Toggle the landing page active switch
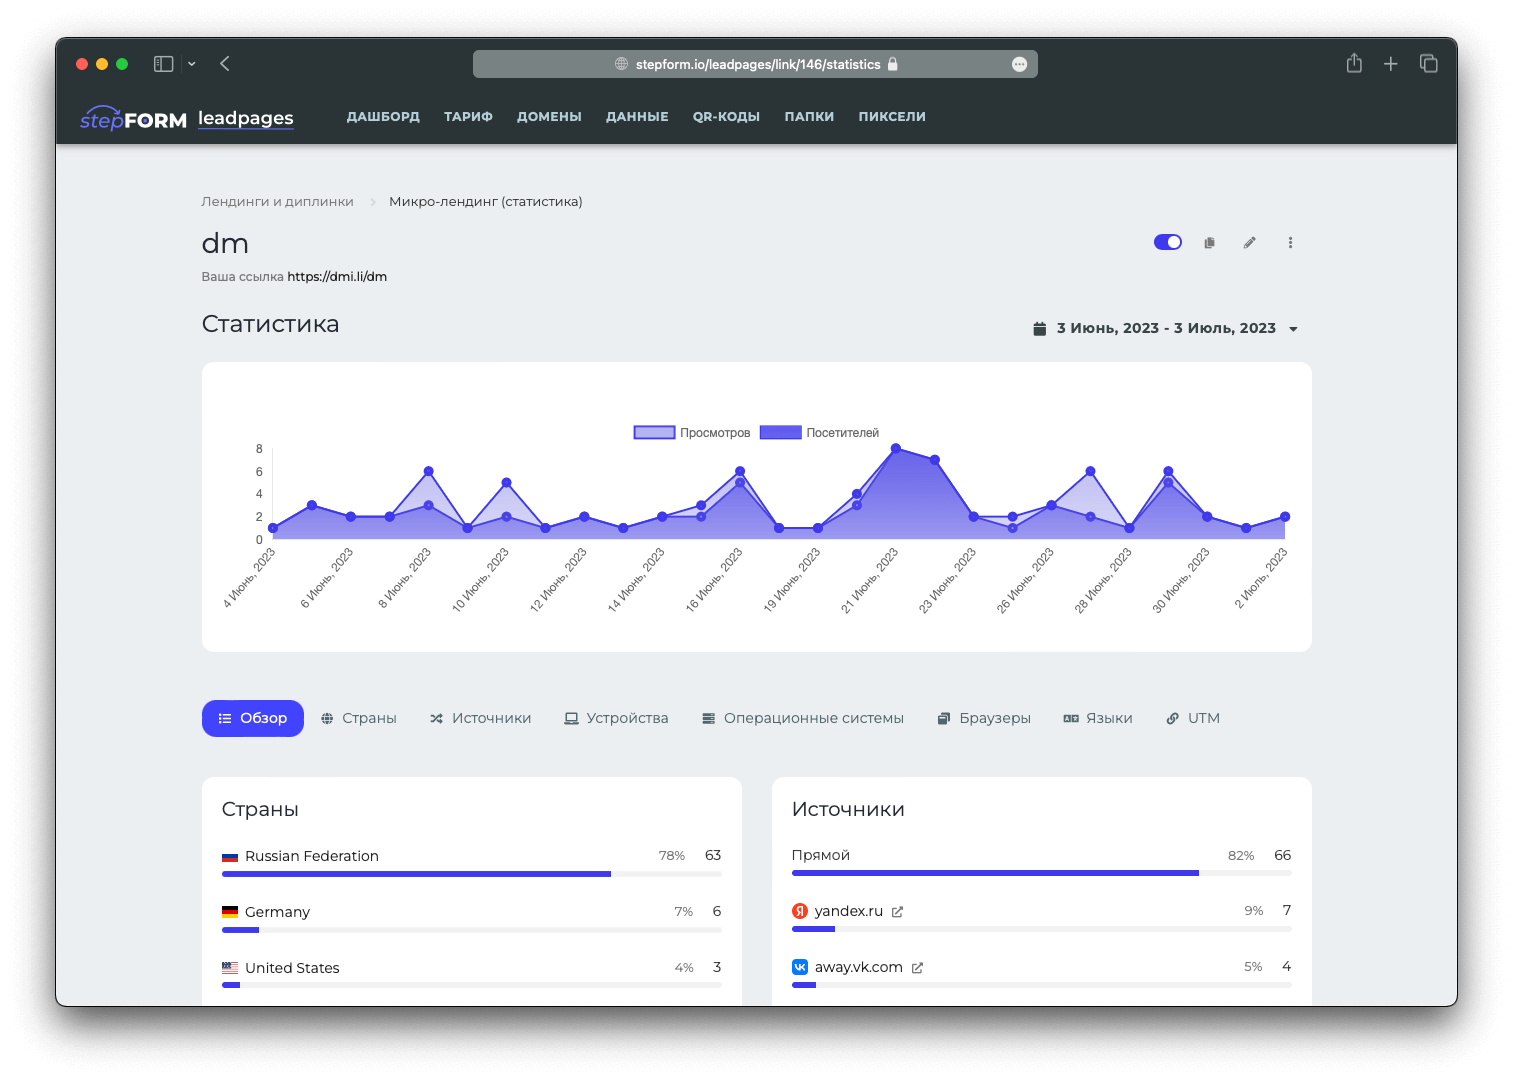This screenshot has width=1513, height=1080. [1167, 242]
